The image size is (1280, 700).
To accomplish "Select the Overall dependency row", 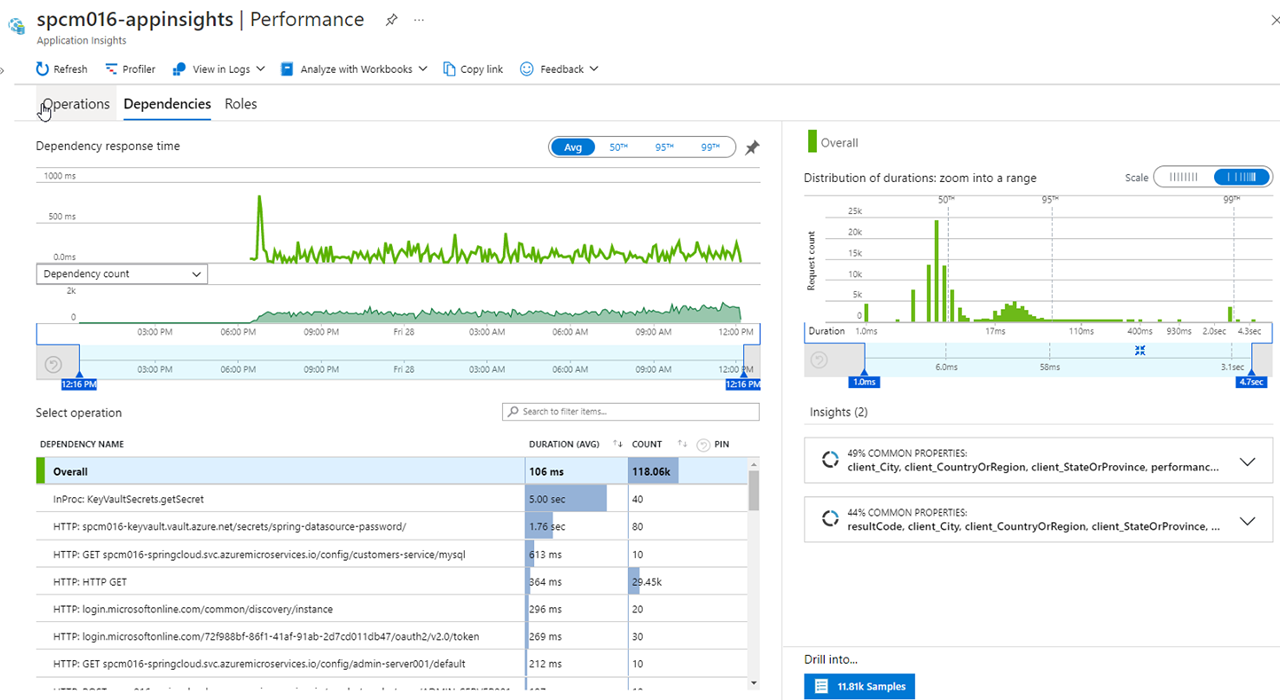I will 391,471.
